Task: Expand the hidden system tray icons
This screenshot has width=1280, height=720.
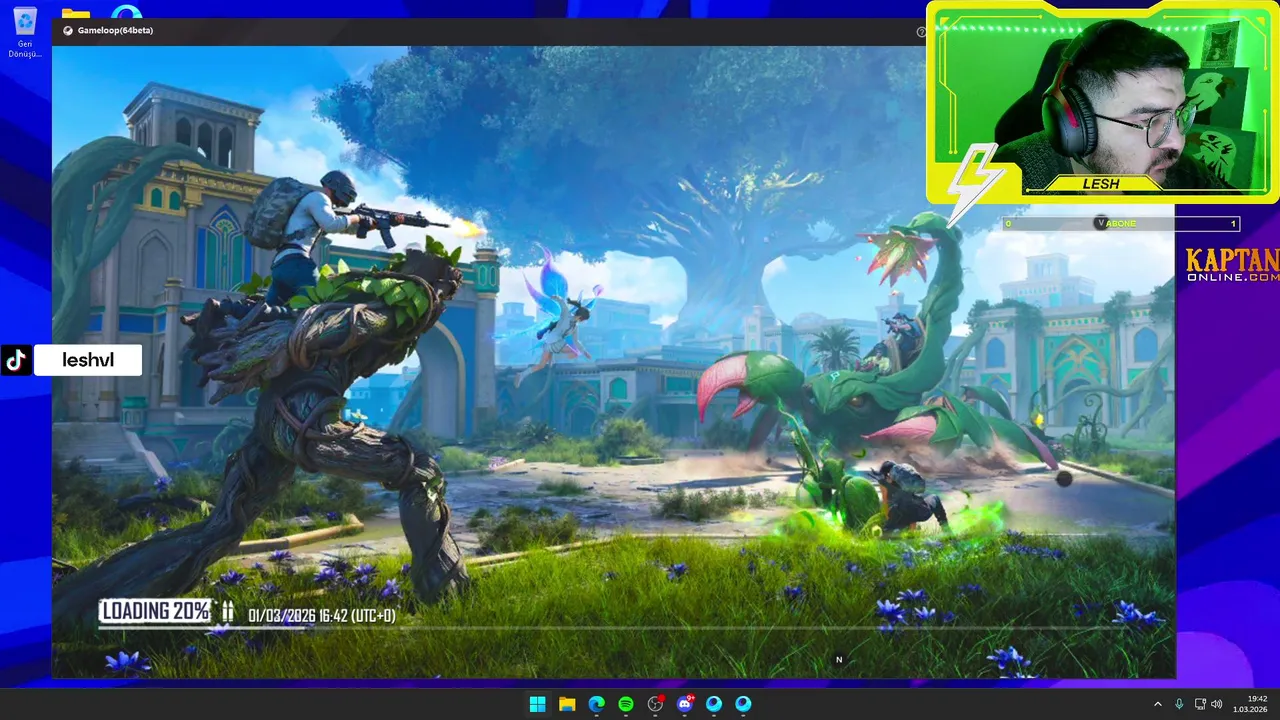Action: [1158, 704]
